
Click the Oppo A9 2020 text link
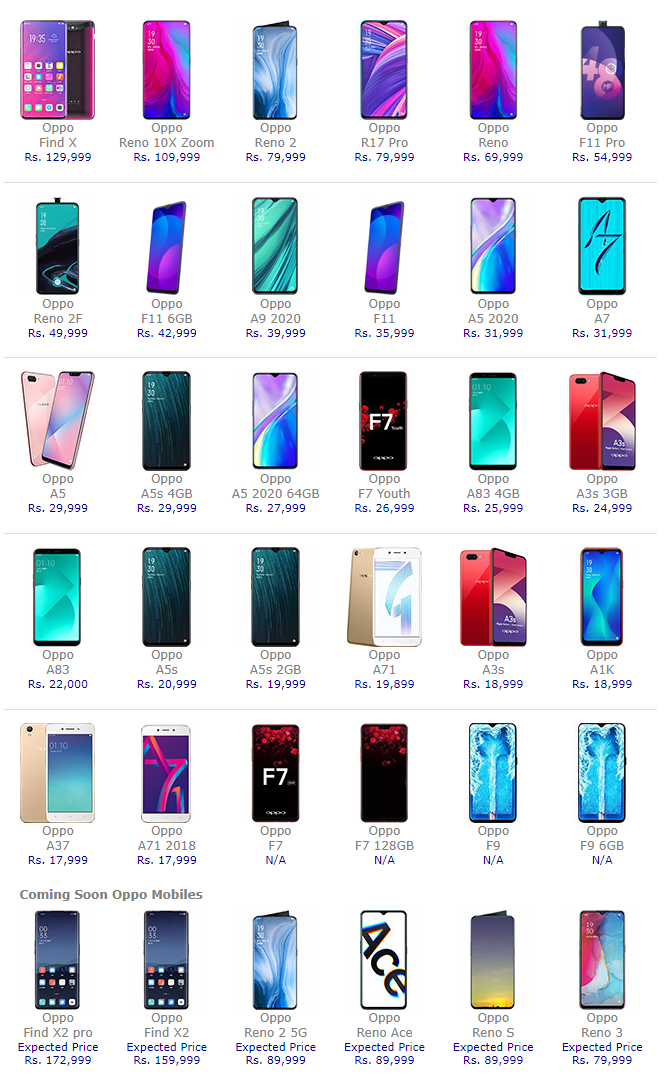pyautogui.click(x=276, y=312)
